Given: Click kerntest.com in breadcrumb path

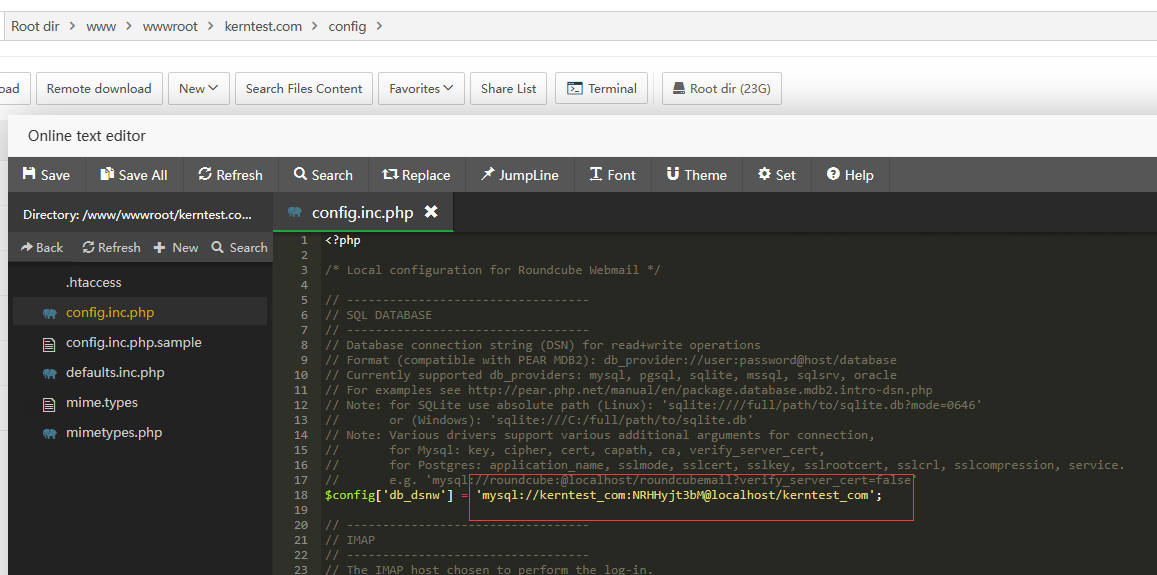Looking at the screenshot, I should [x=263, y=26].
